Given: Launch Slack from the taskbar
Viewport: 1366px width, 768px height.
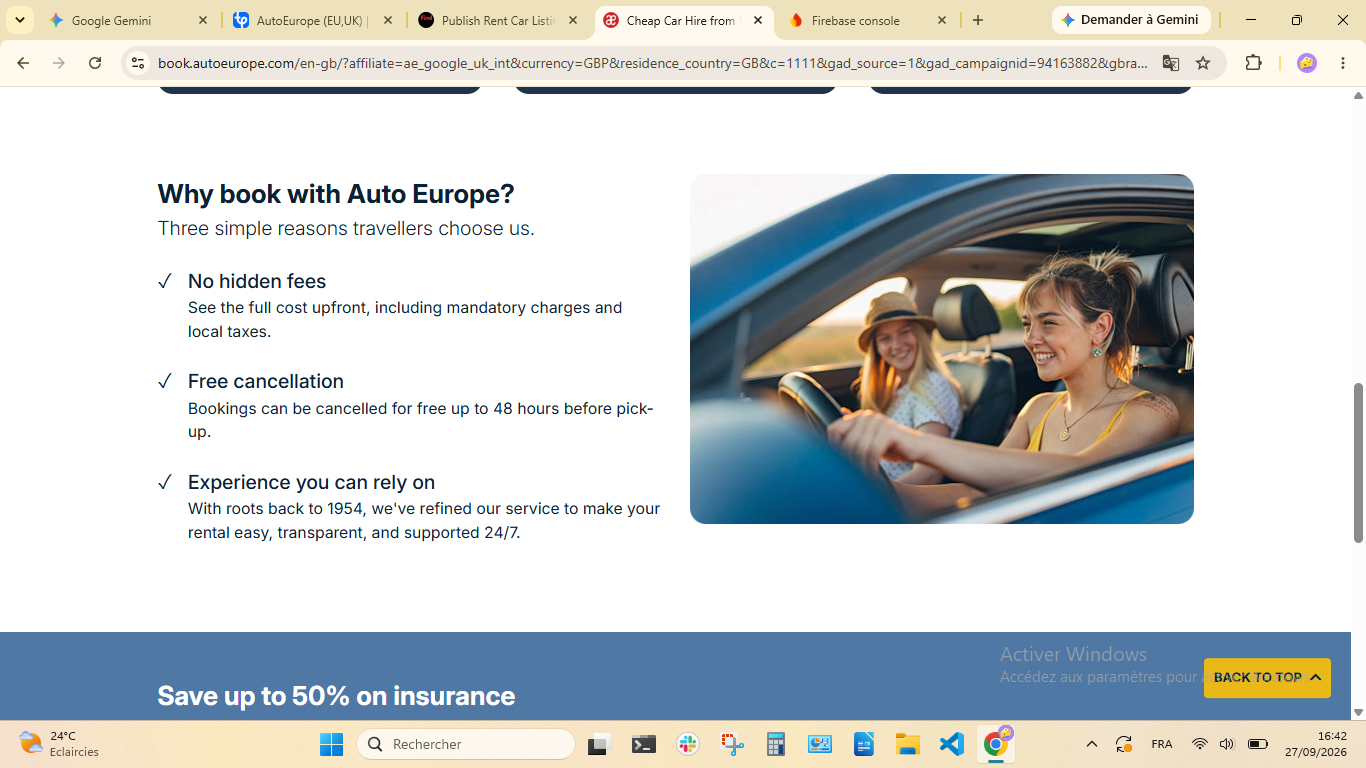Looking at the screenshot, I should click(687, 744).
